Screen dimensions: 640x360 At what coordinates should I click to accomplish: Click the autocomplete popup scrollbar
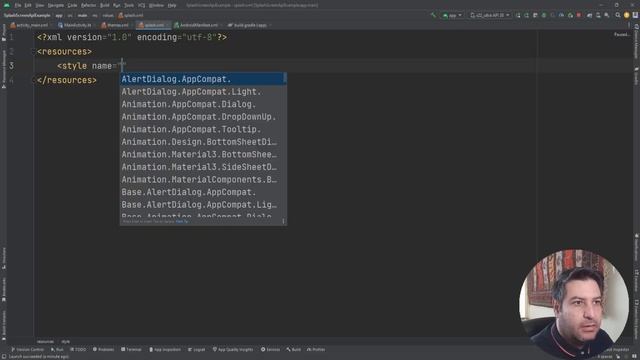pos(285,78)
